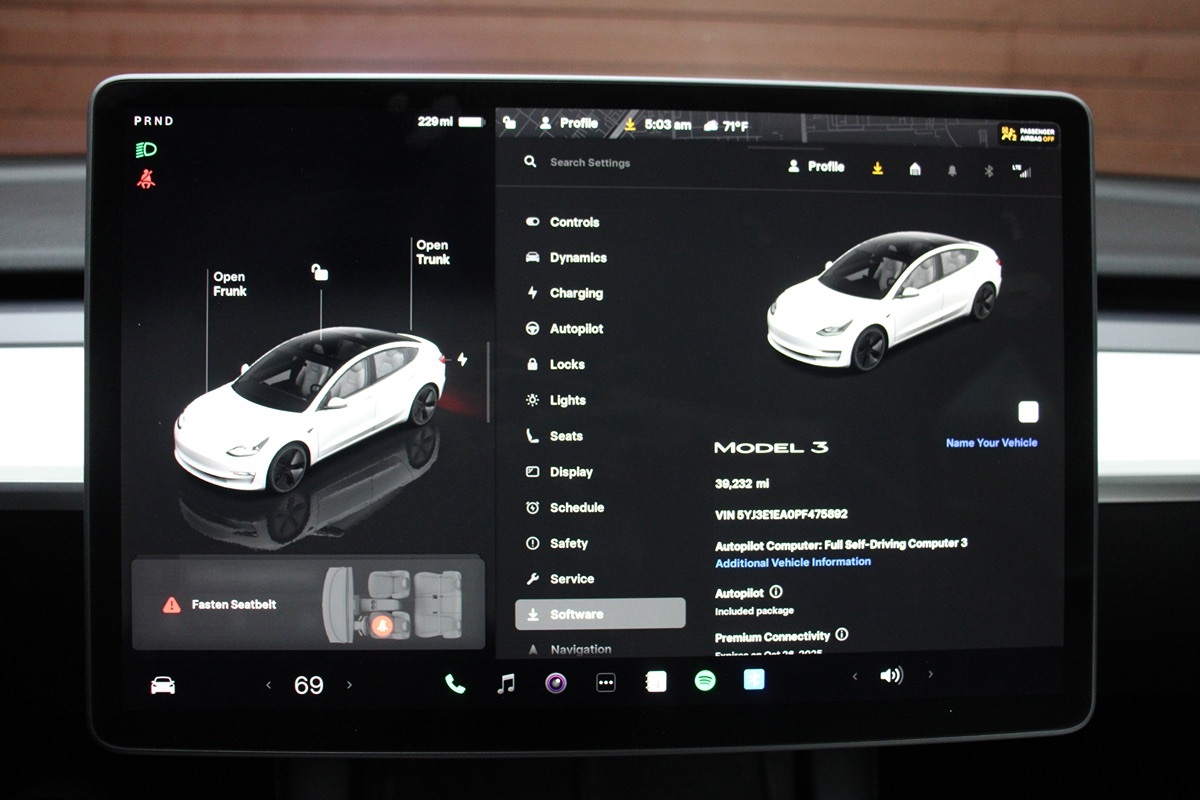
Task: Click the Bluetooth icon in settings header
Action: click(x=987, y=170)
